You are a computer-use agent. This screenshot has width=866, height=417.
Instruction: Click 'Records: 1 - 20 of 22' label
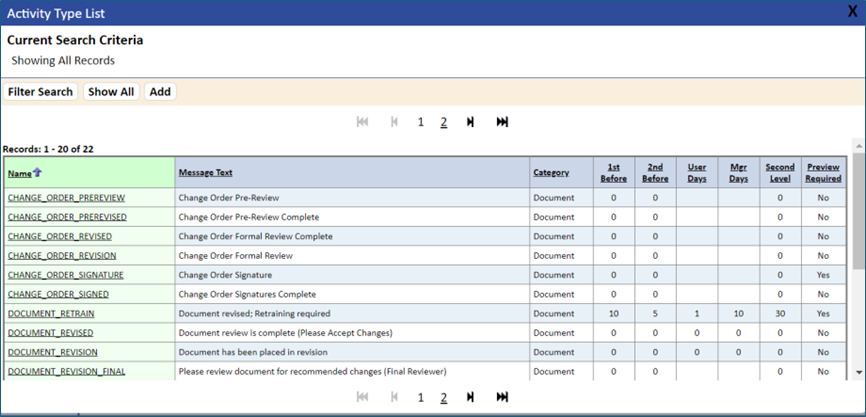[x=48, y=149]
